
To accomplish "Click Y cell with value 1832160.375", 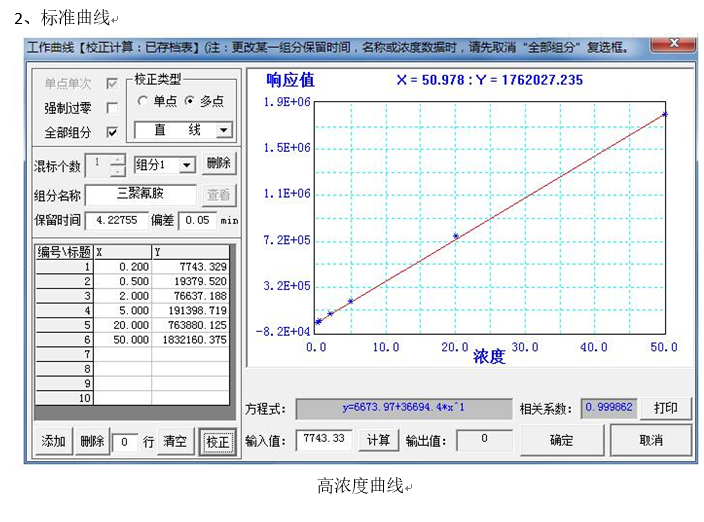I will point(190,340).
